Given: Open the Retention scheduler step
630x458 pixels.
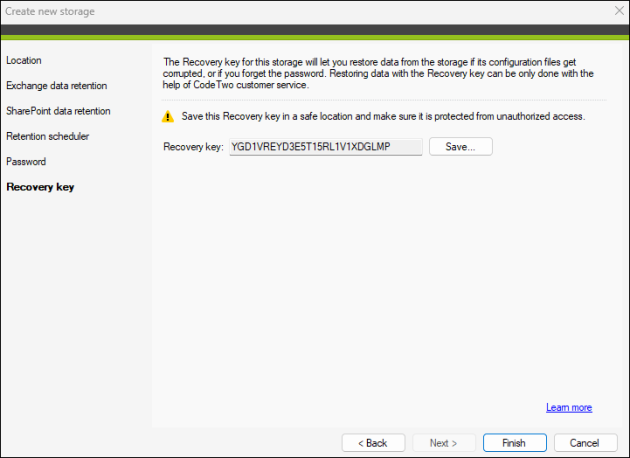Looking at the screenshot, I should click(47, 136).
